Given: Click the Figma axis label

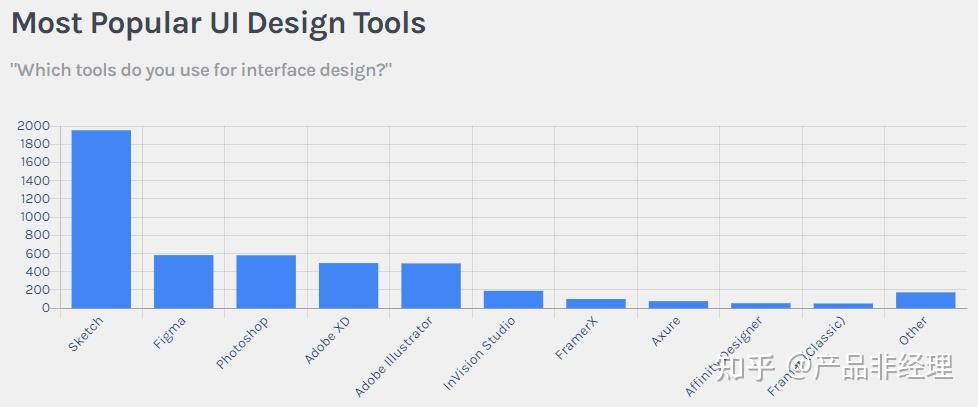Looking at the screenshot, I should [169, 333].
